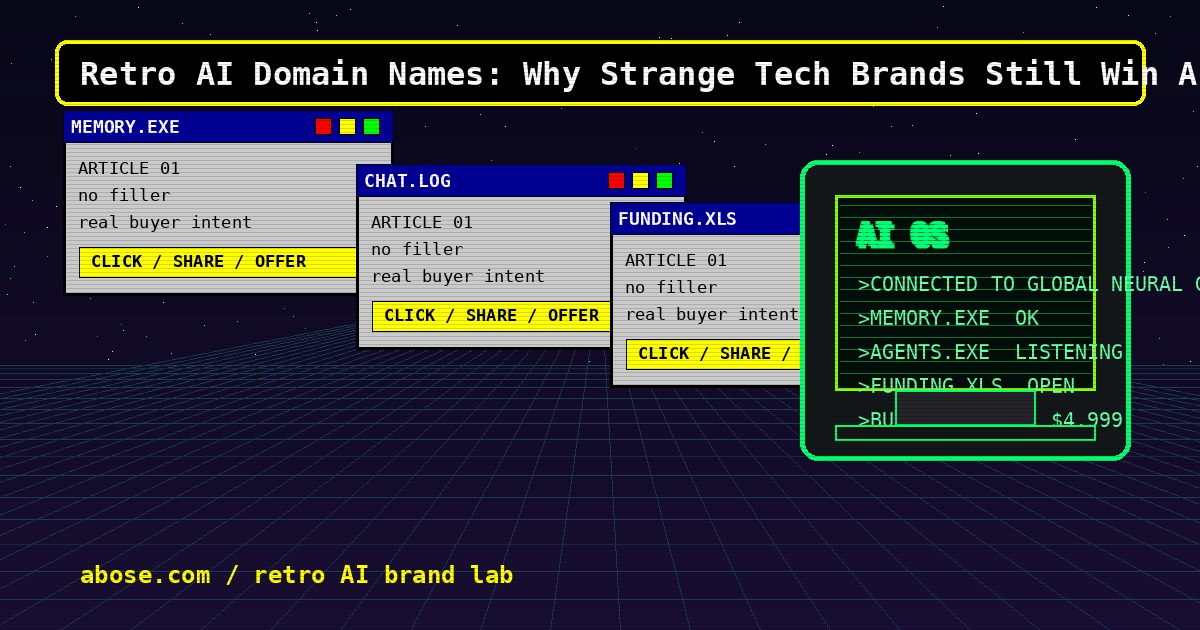Click the $4,999 price on the terminal
Image resolution: width=1200 pixels, height=630 pixels.
tap(1087, 420)
